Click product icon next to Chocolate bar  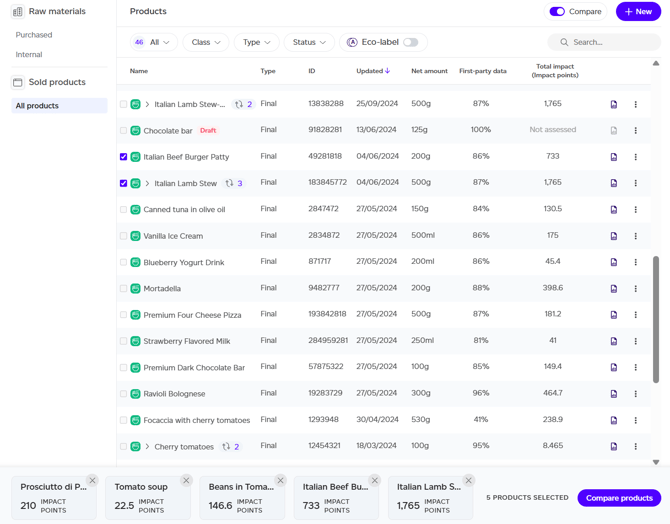[x=135, y=131]
